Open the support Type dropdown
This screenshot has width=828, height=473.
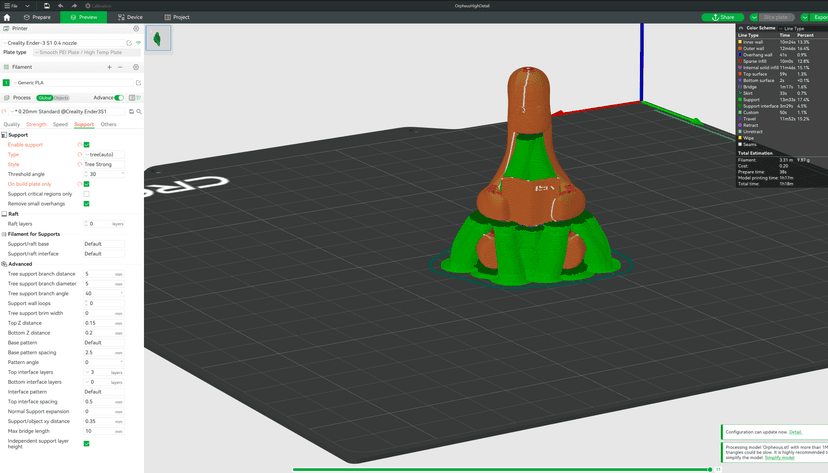pyautogui.click(x=105, y=155)
